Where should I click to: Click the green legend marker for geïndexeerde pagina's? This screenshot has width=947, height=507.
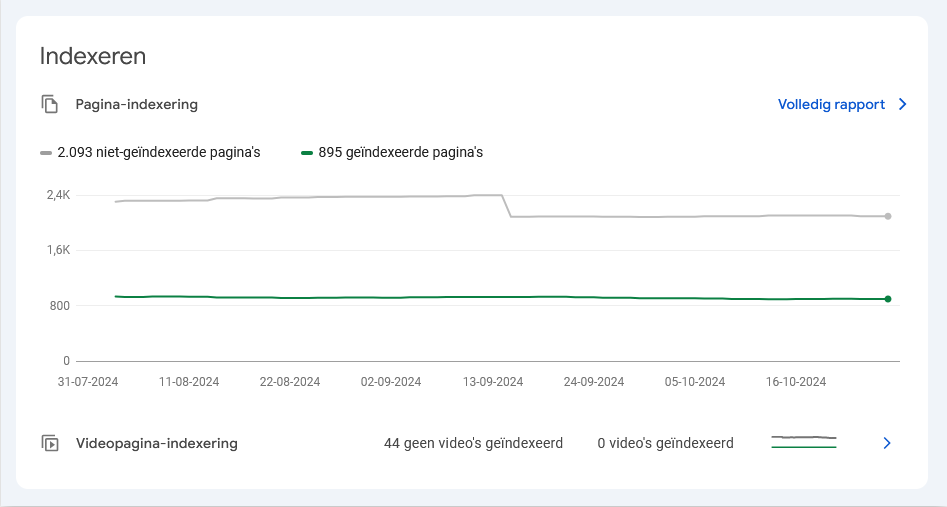[307, 153]
